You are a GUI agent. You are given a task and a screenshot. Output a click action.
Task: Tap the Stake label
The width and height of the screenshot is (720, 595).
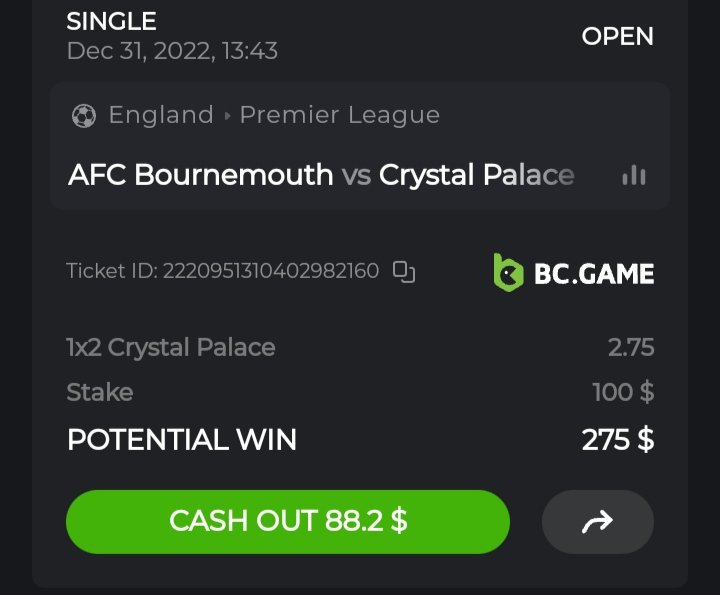pos(100,392)
